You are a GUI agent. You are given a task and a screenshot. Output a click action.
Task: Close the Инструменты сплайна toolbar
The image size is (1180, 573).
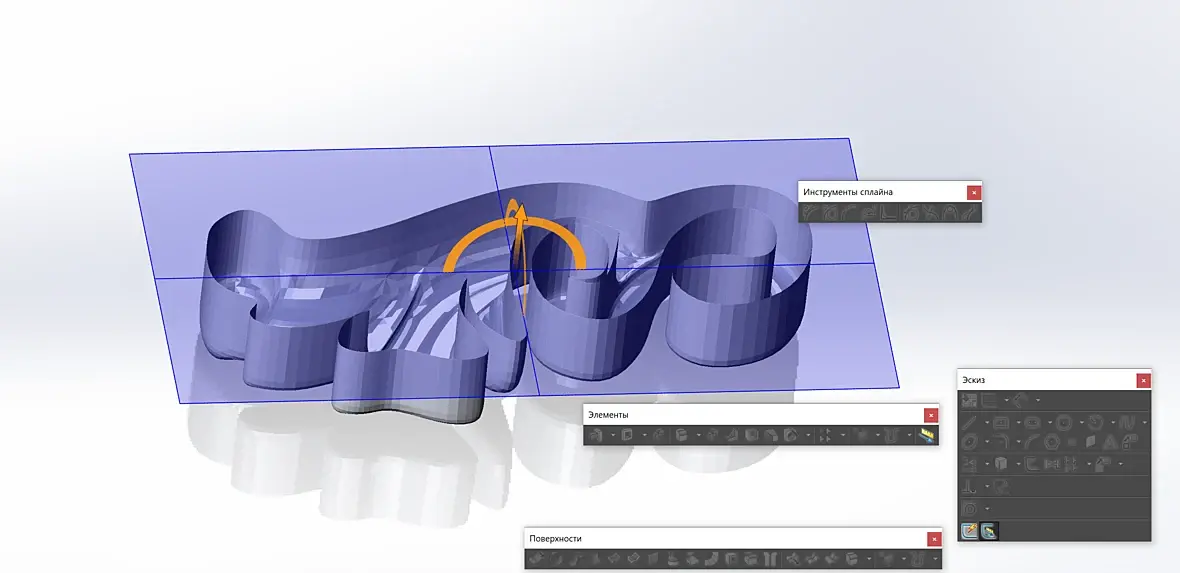pyautogui.click(x=974, y=193)
